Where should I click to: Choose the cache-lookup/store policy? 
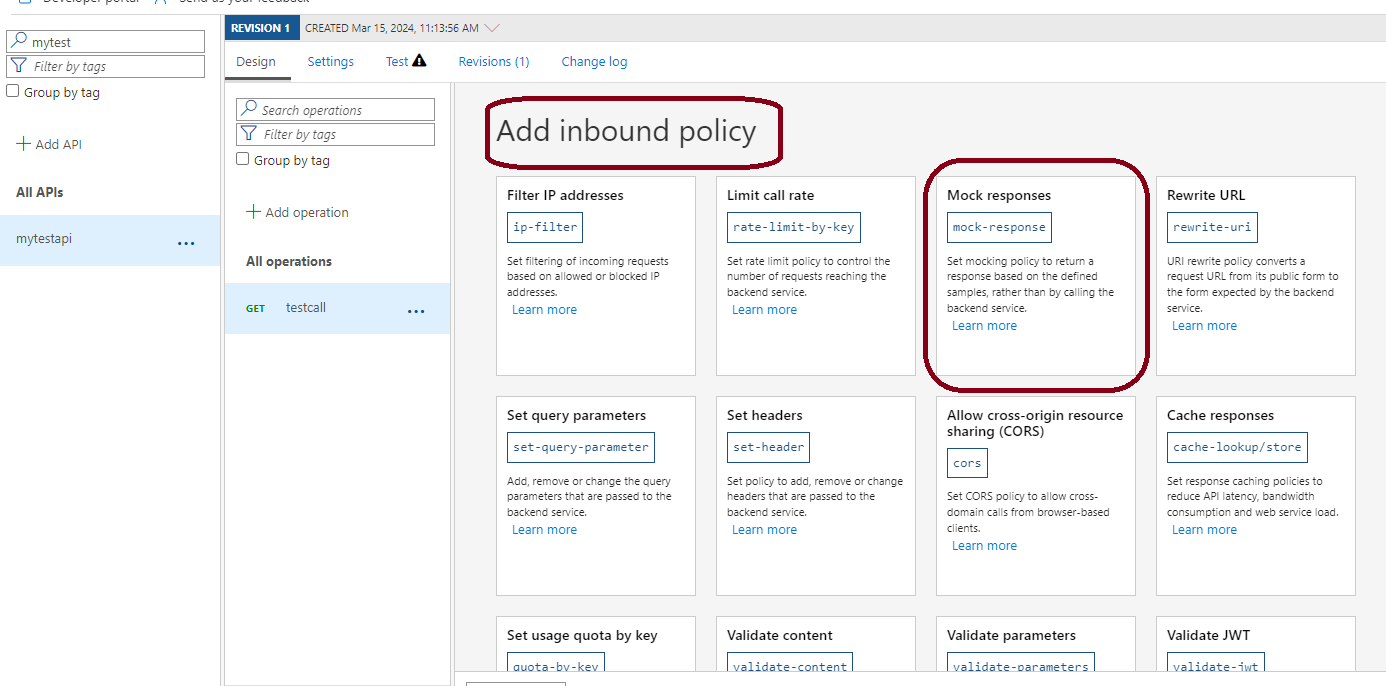tap(1237, 447)
